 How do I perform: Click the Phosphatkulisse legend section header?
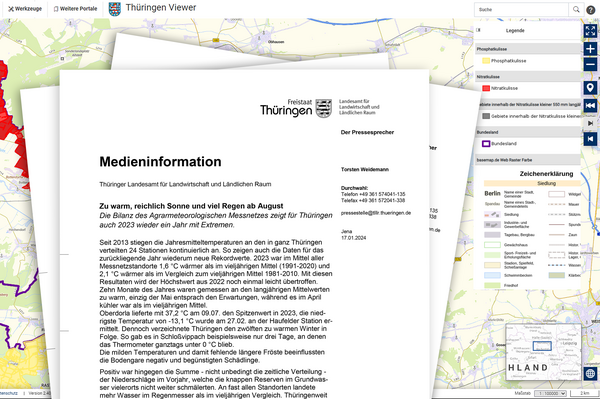click(528, 49)
